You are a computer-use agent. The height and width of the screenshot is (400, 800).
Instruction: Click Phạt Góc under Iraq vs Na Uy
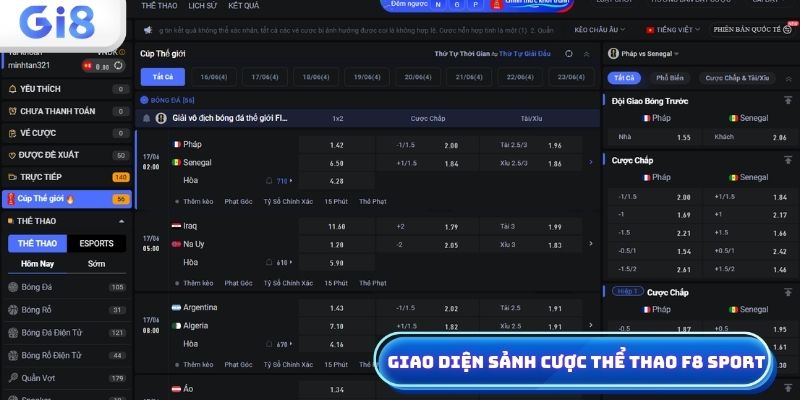point(238,283)
